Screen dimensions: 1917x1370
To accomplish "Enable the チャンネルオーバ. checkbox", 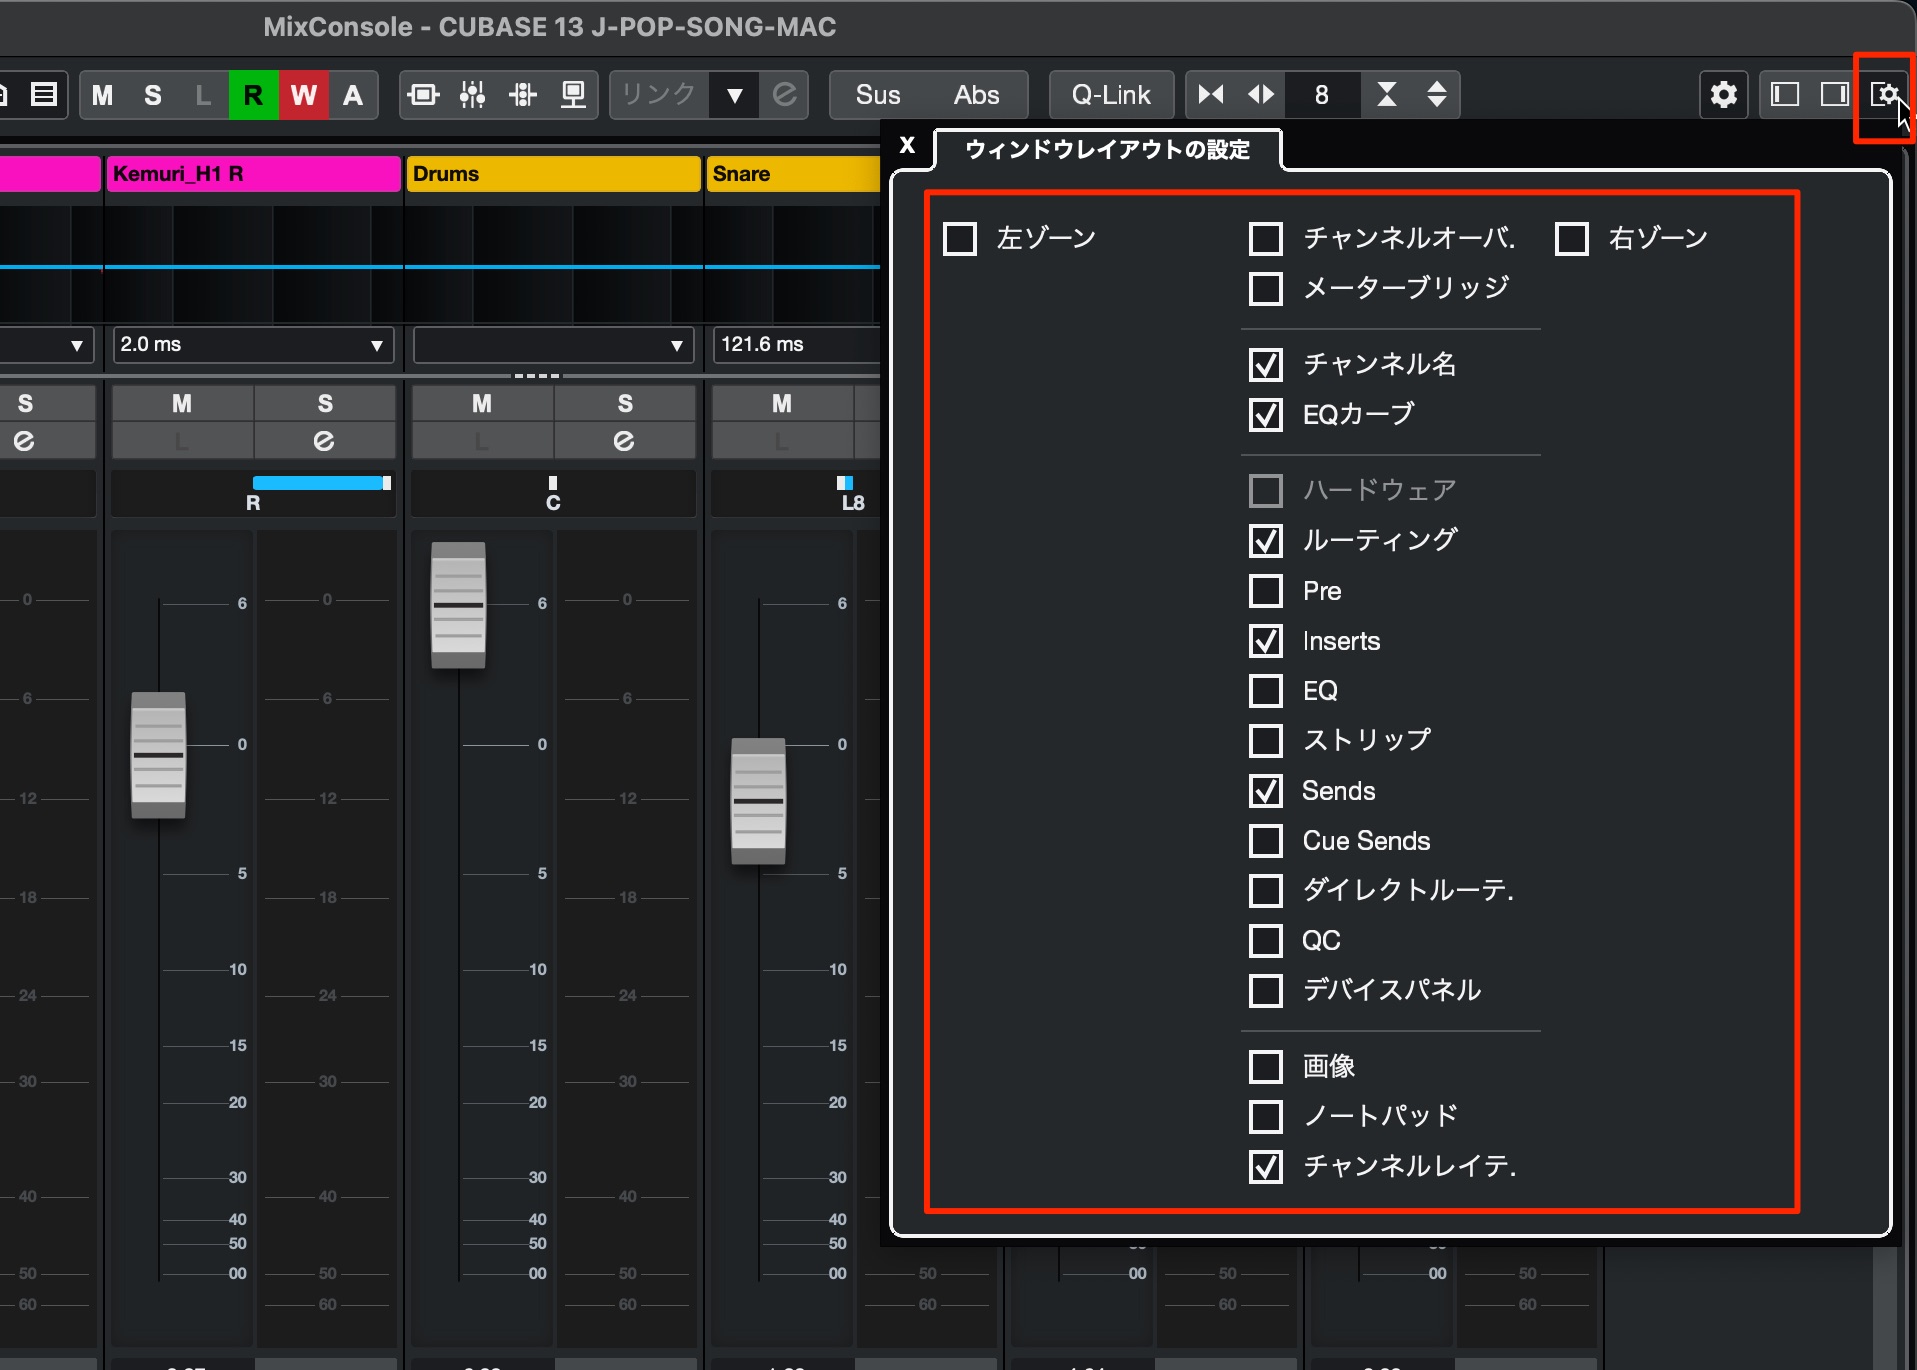I will click(x=1266, y=239).
